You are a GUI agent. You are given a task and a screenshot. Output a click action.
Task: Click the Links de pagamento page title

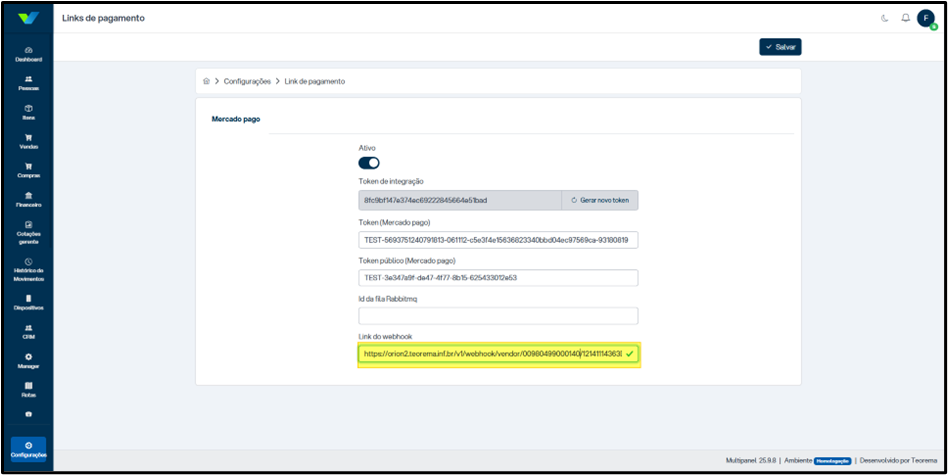[x=103, y=18]
